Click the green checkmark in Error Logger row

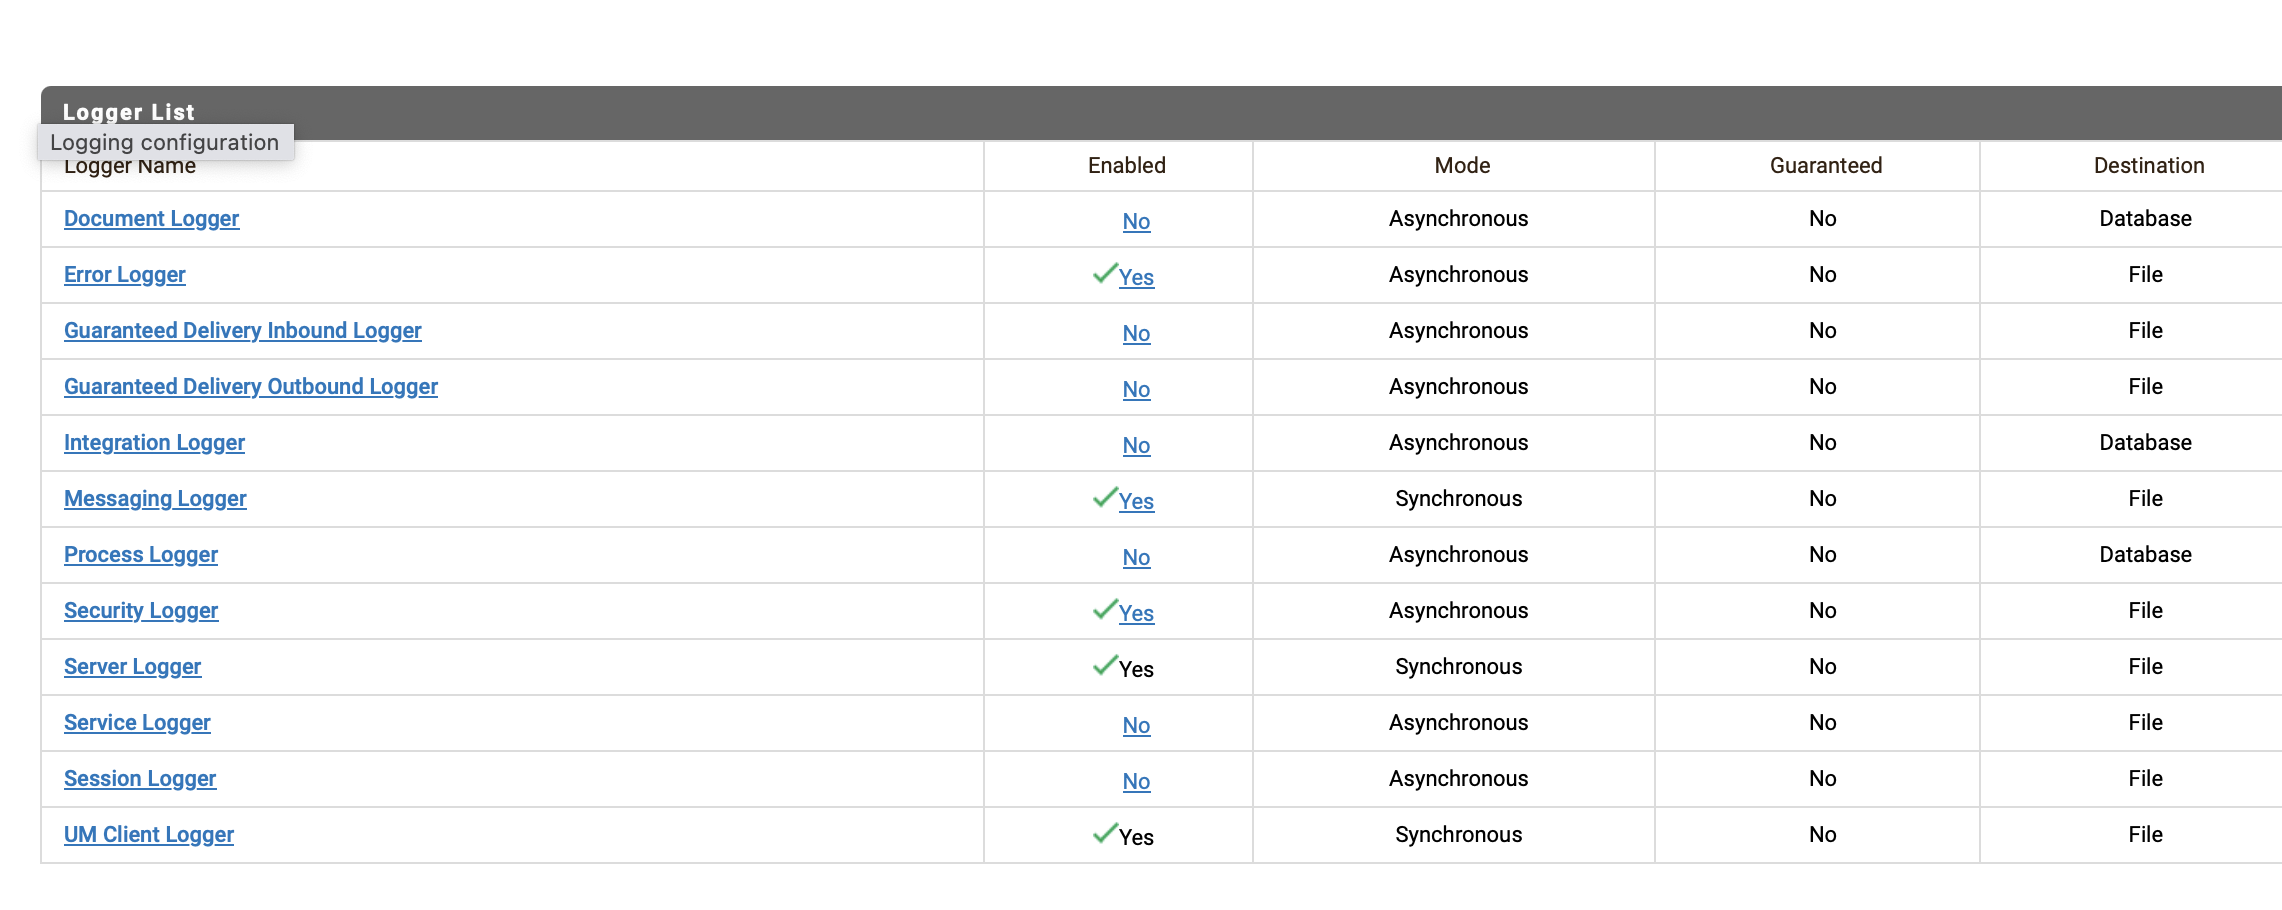(1105, 273)
